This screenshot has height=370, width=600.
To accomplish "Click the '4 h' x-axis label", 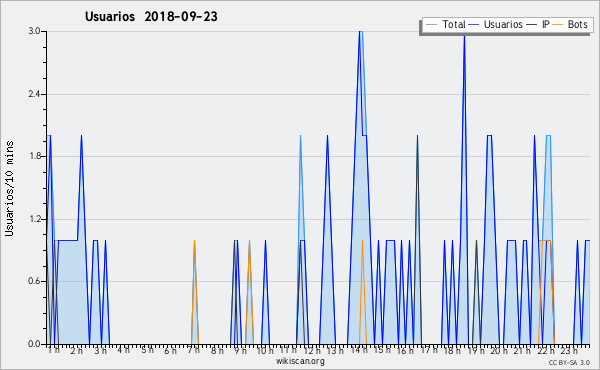I will [123, 350].
